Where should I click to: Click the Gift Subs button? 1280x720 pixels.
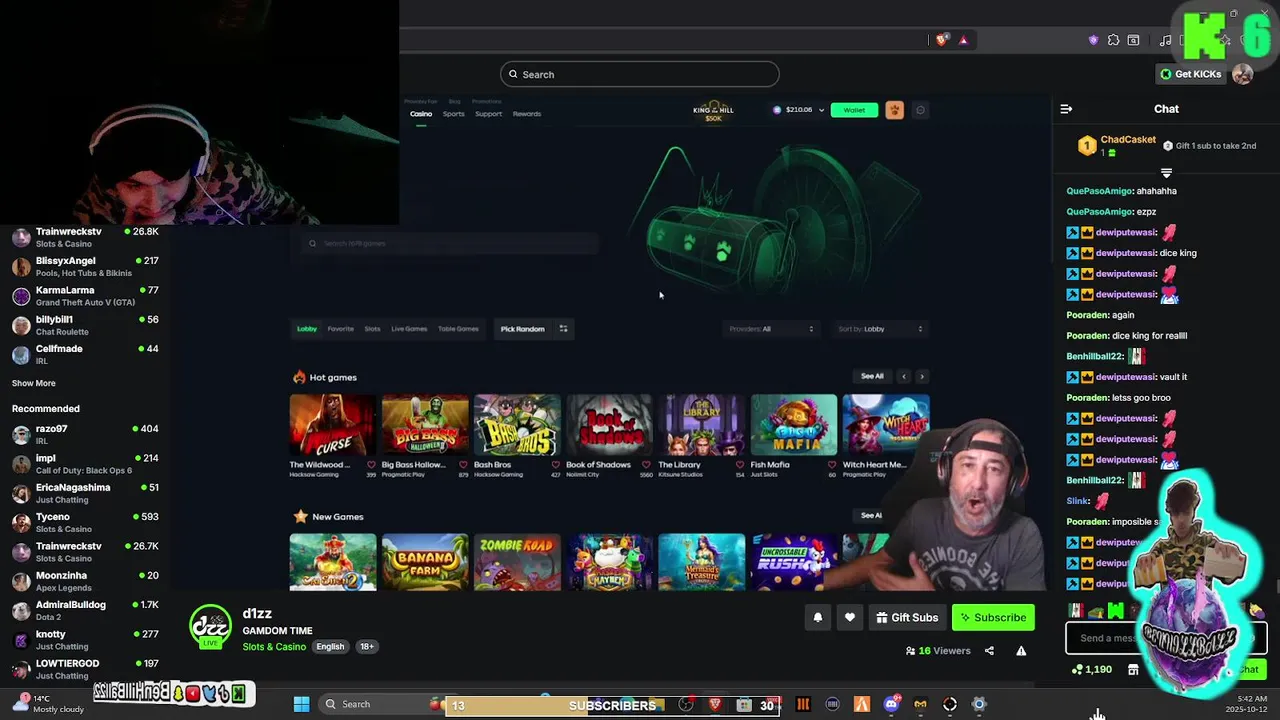[907, 618]
